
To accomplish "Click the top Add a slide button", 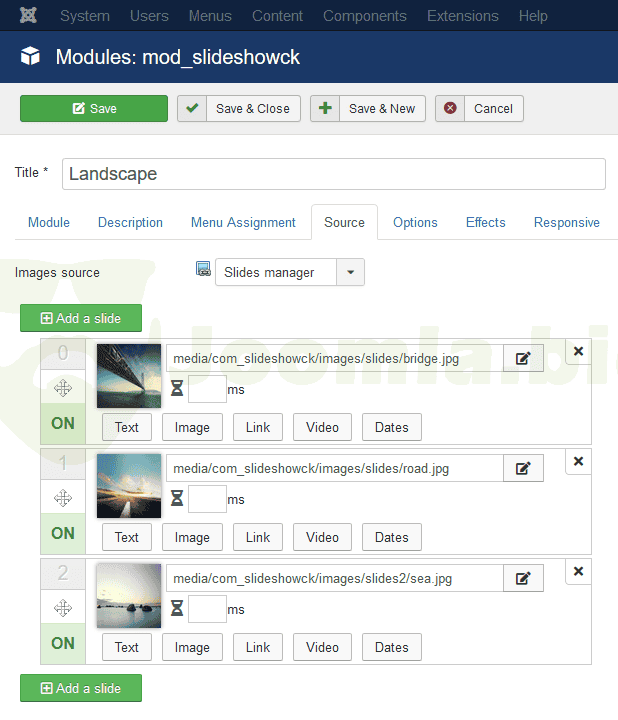I will click(81, 318).
